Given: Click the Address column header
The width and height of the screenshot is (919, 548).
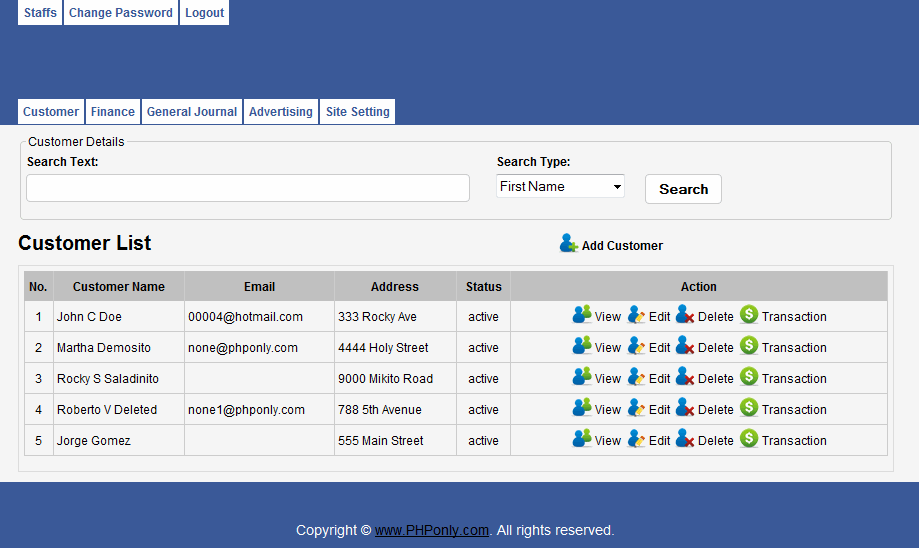Looking at the screenshot, I should click(395, 287).
